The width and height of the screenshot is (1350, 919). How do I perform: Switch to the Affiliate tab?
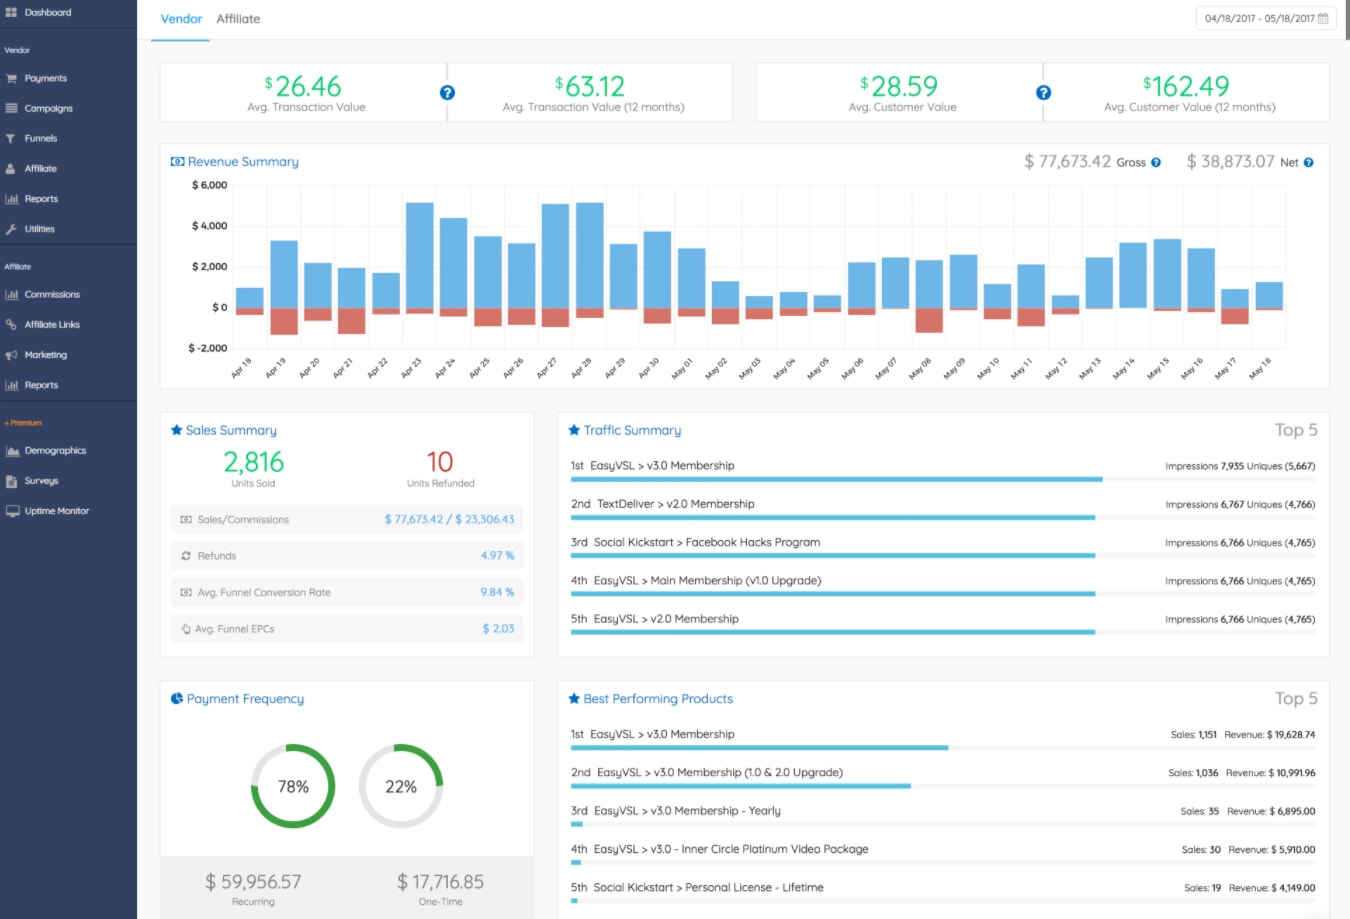238,19
